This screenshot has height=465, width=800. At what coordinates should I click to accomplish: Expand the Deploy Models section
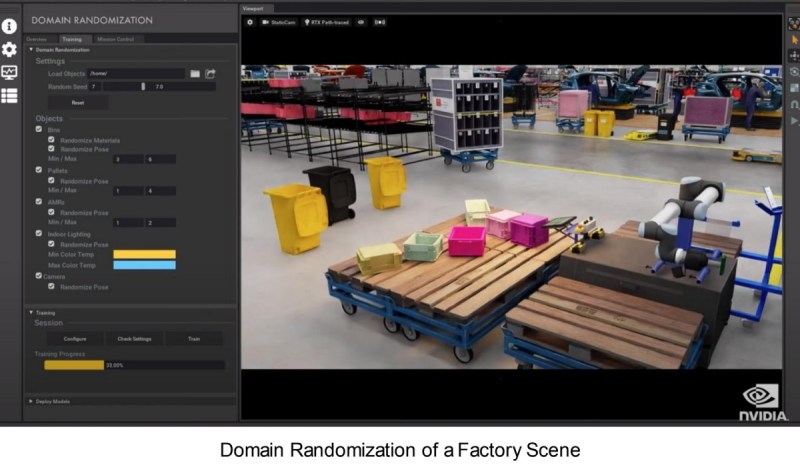coord(31,401)
